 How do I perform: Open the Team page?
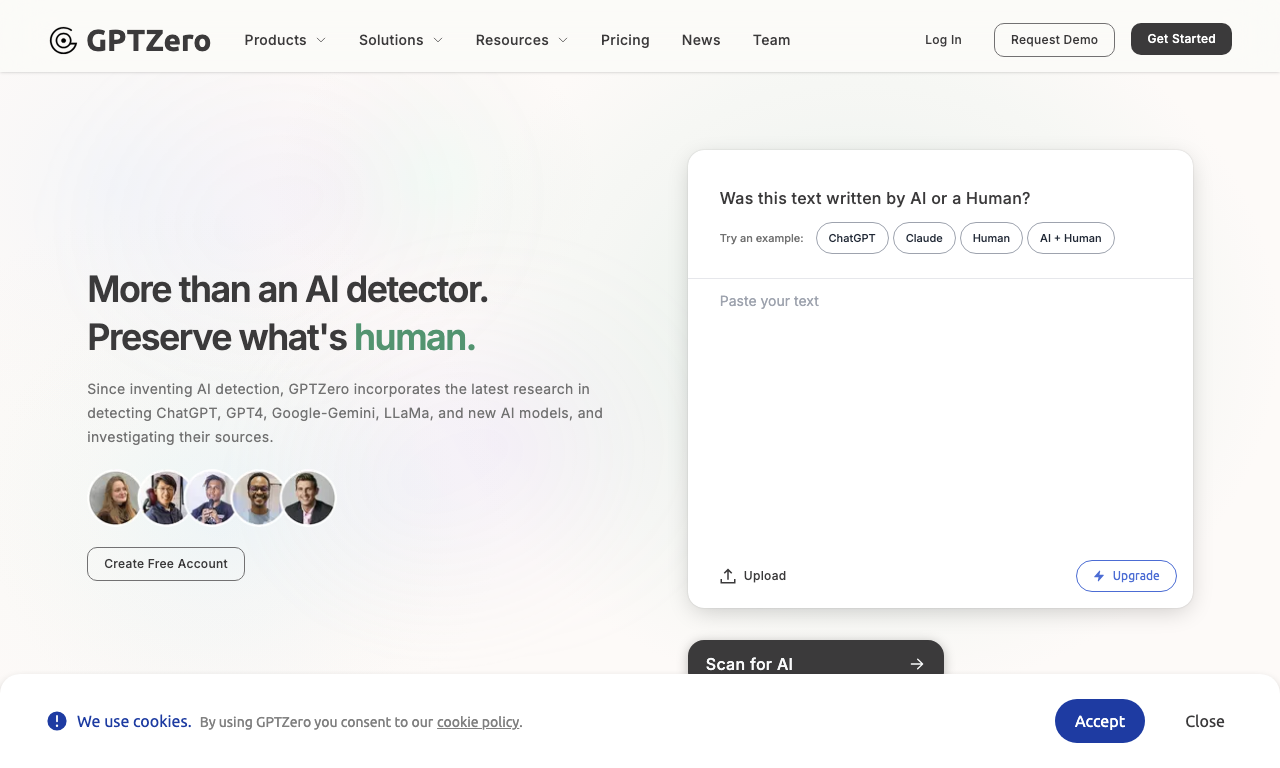[x=772, y=40]
